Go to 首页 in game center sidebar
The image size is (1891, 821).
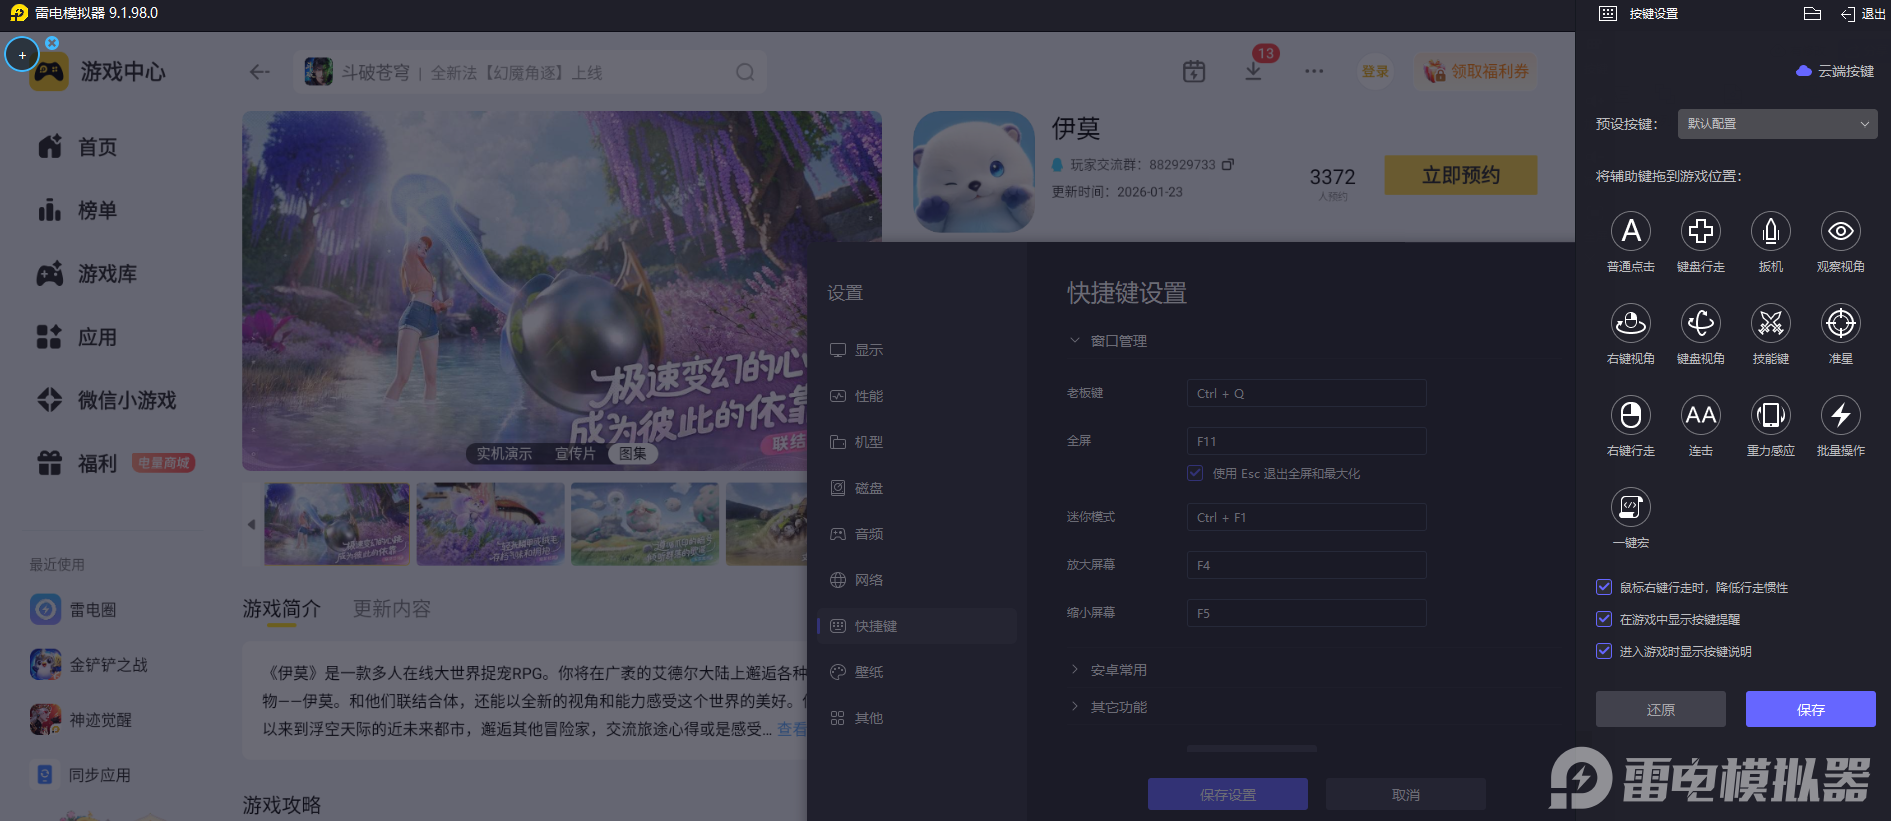coord(78,147)
